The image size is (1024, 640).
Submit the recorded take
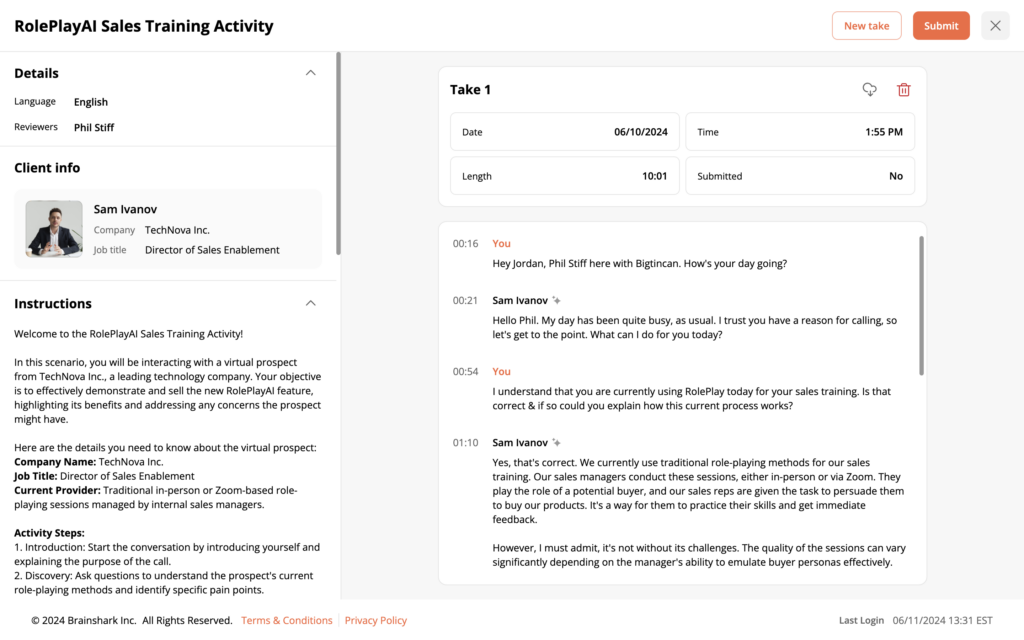tap(941, 25)
